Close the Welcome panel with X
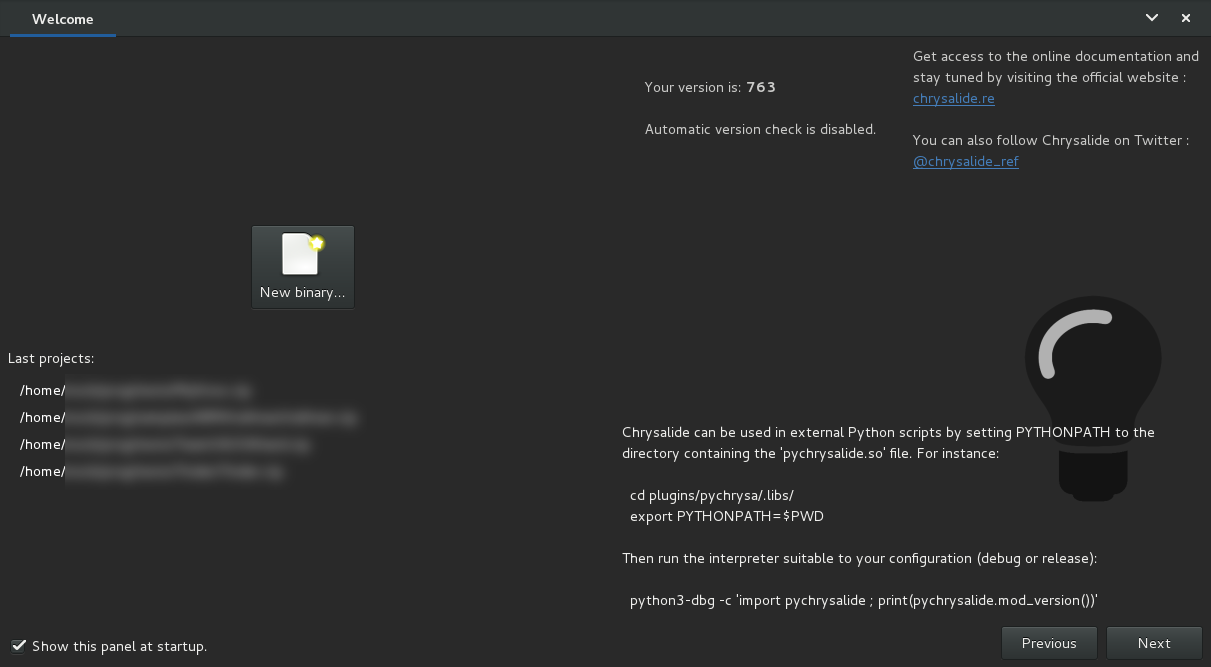Viewport: 1211px width, 667px height. [x=1186, y=18]
